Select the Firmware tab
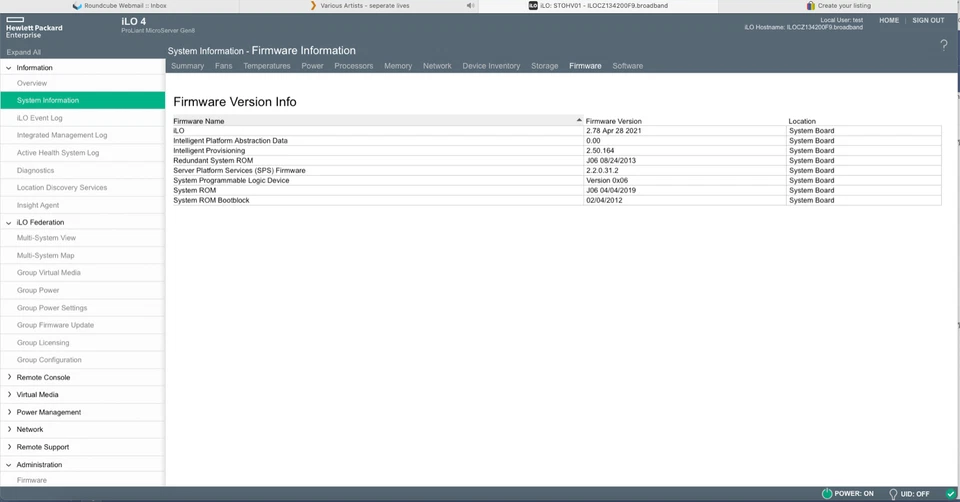This screenshot has width=960, height=502. [585, 66]
